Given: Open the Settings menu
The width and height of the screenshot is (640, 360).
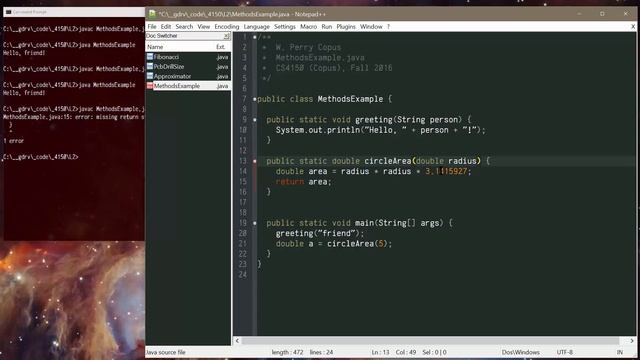Looking at the screenshot, I should (x=284, y=27).
